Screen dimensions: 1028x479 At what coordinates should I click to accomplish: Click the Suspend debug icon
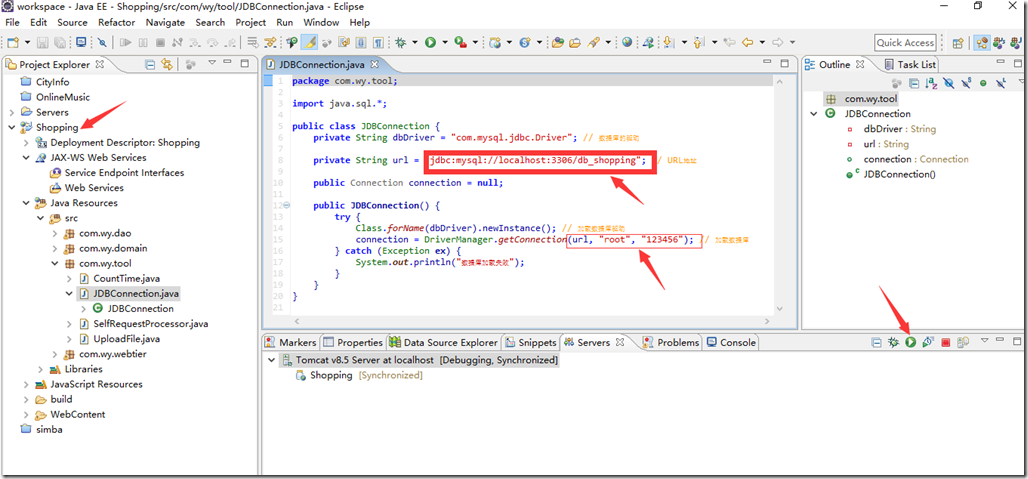pyautogui.click(x=143, y=43)
